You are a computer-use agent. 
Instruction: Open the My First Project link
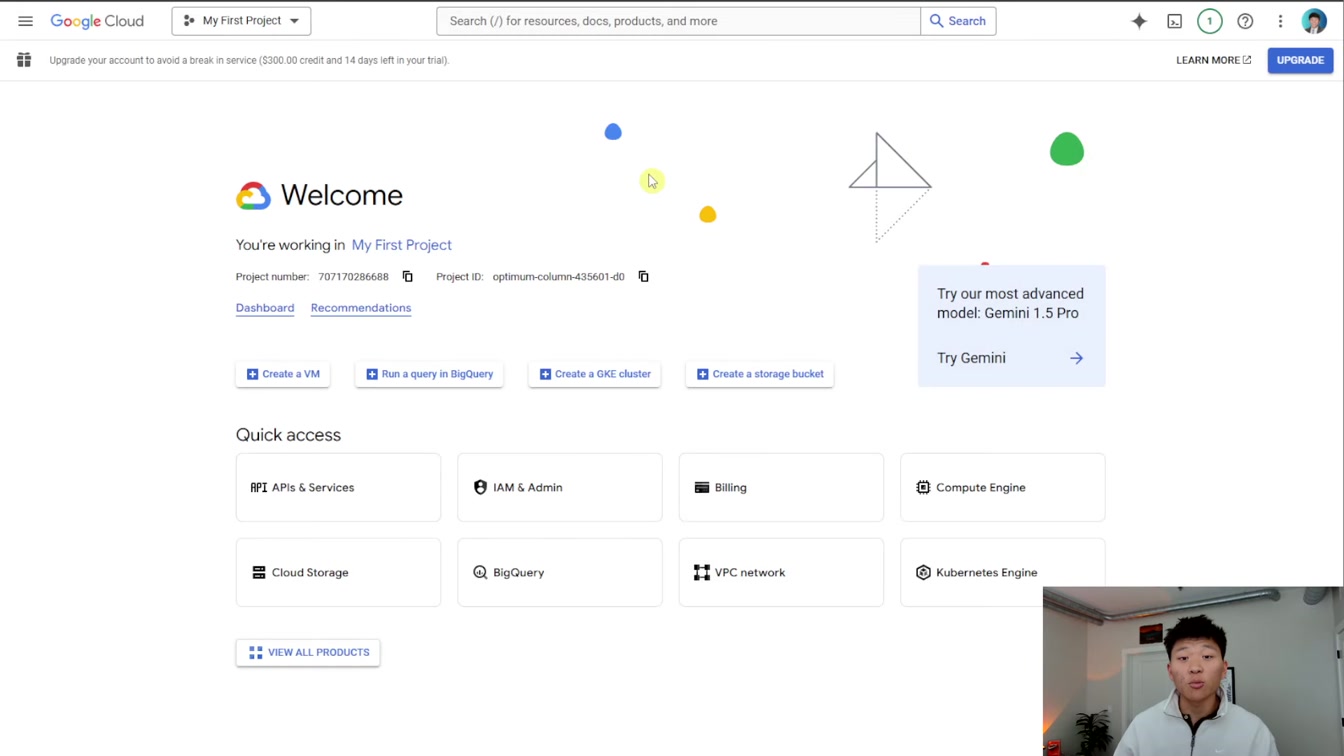(401, 245)
